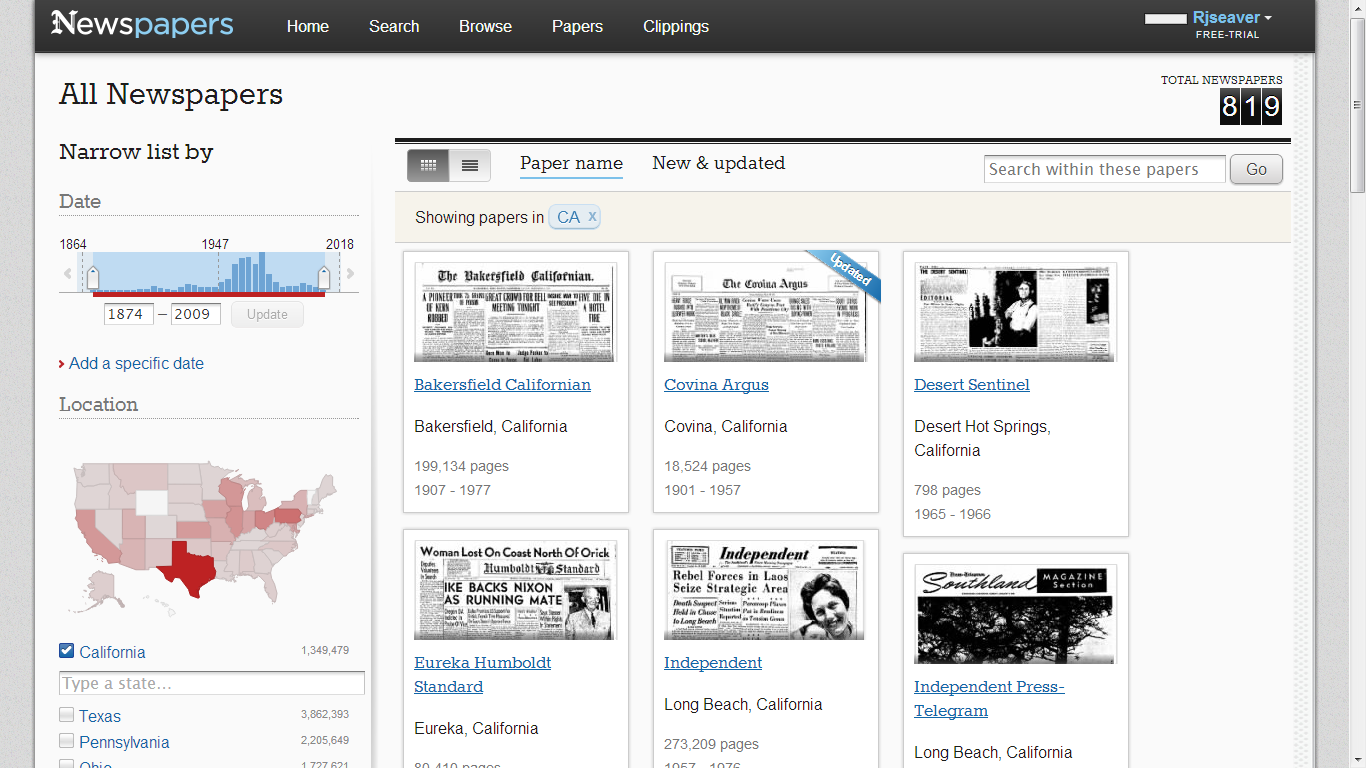Select the Paper name tab
This screenshot has height=768, width=1366.
[x=571, y=163]
